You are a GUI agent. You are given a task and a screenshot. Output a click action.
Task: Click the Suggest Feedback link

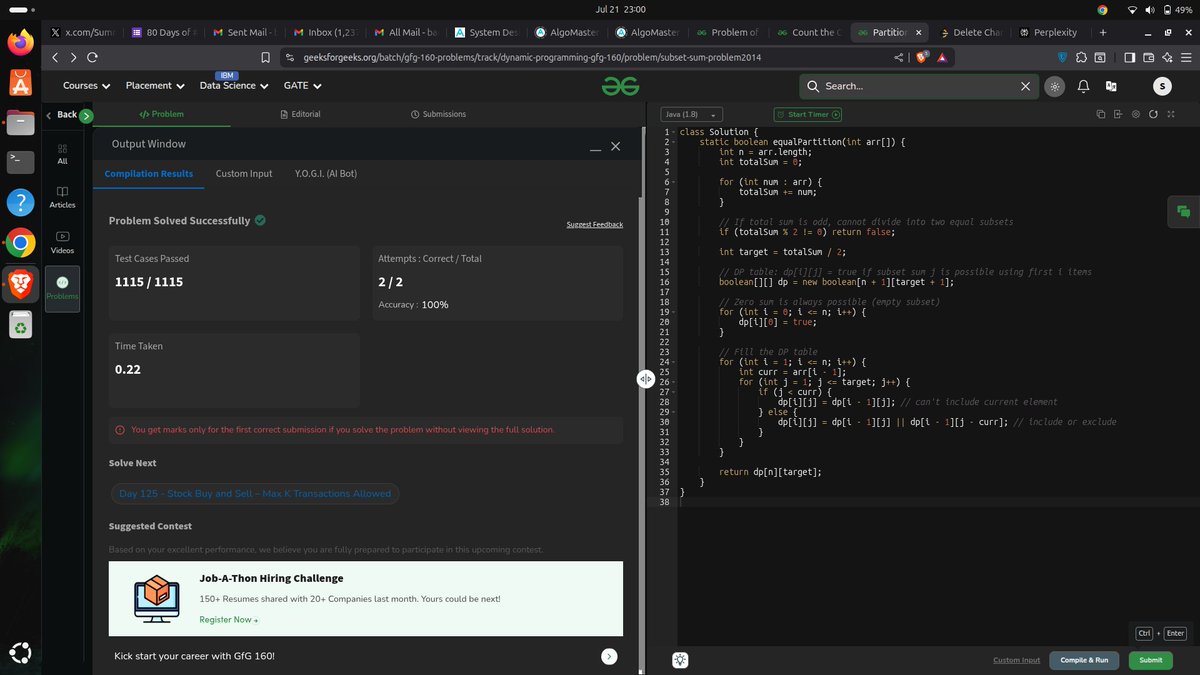coord(594,225)
